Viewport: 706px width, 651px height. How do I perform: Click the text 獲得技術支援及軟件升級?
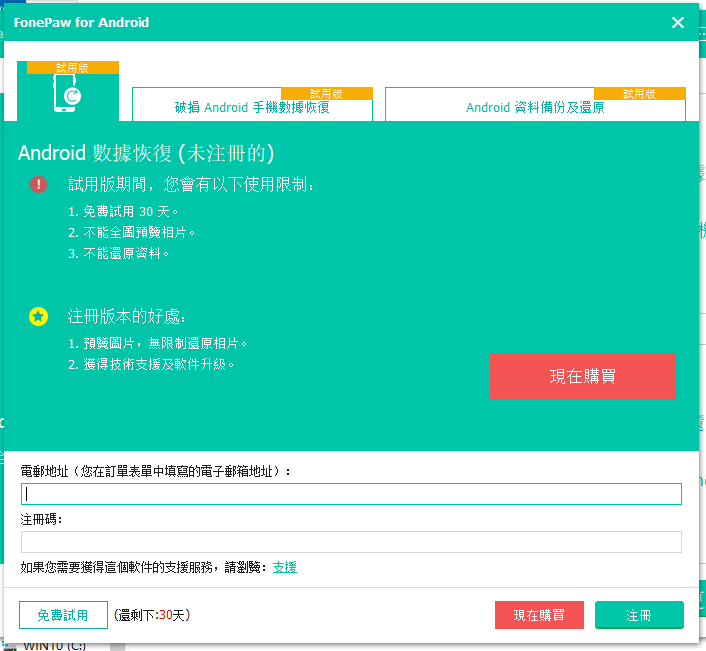pos(151,364)
